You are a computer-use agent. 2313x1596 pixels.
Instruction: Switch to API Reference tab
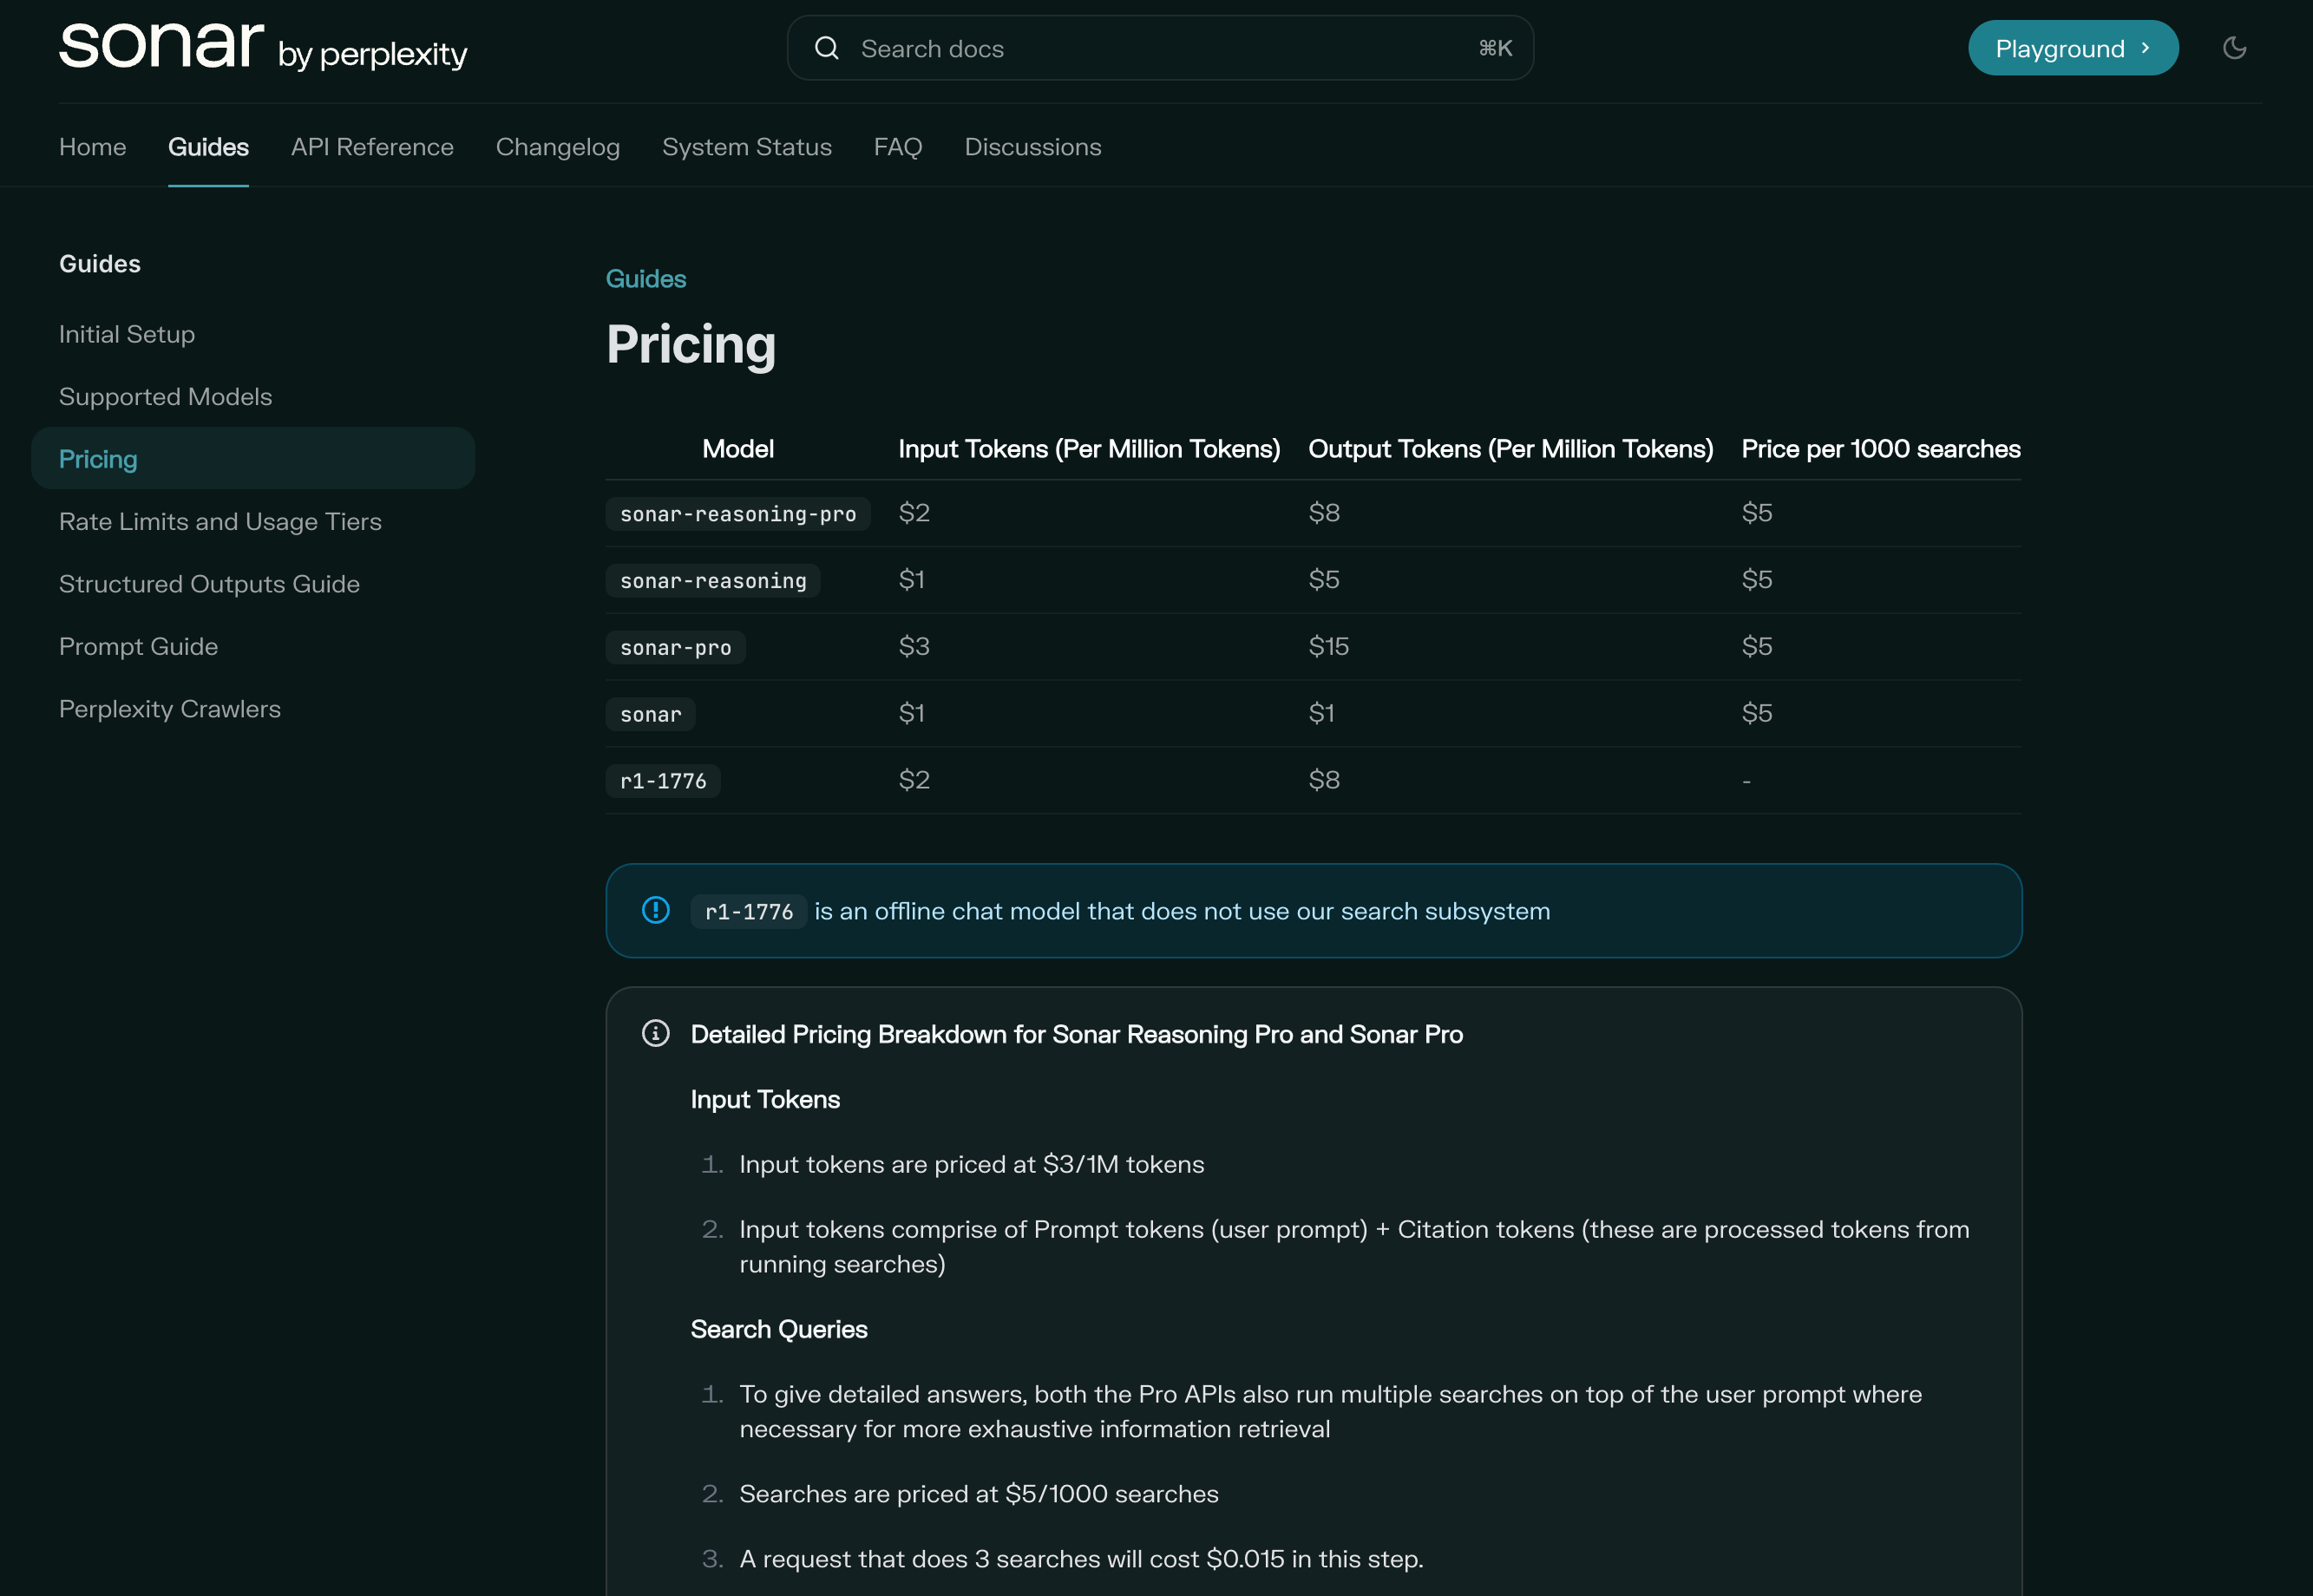[x=372, y=147]
